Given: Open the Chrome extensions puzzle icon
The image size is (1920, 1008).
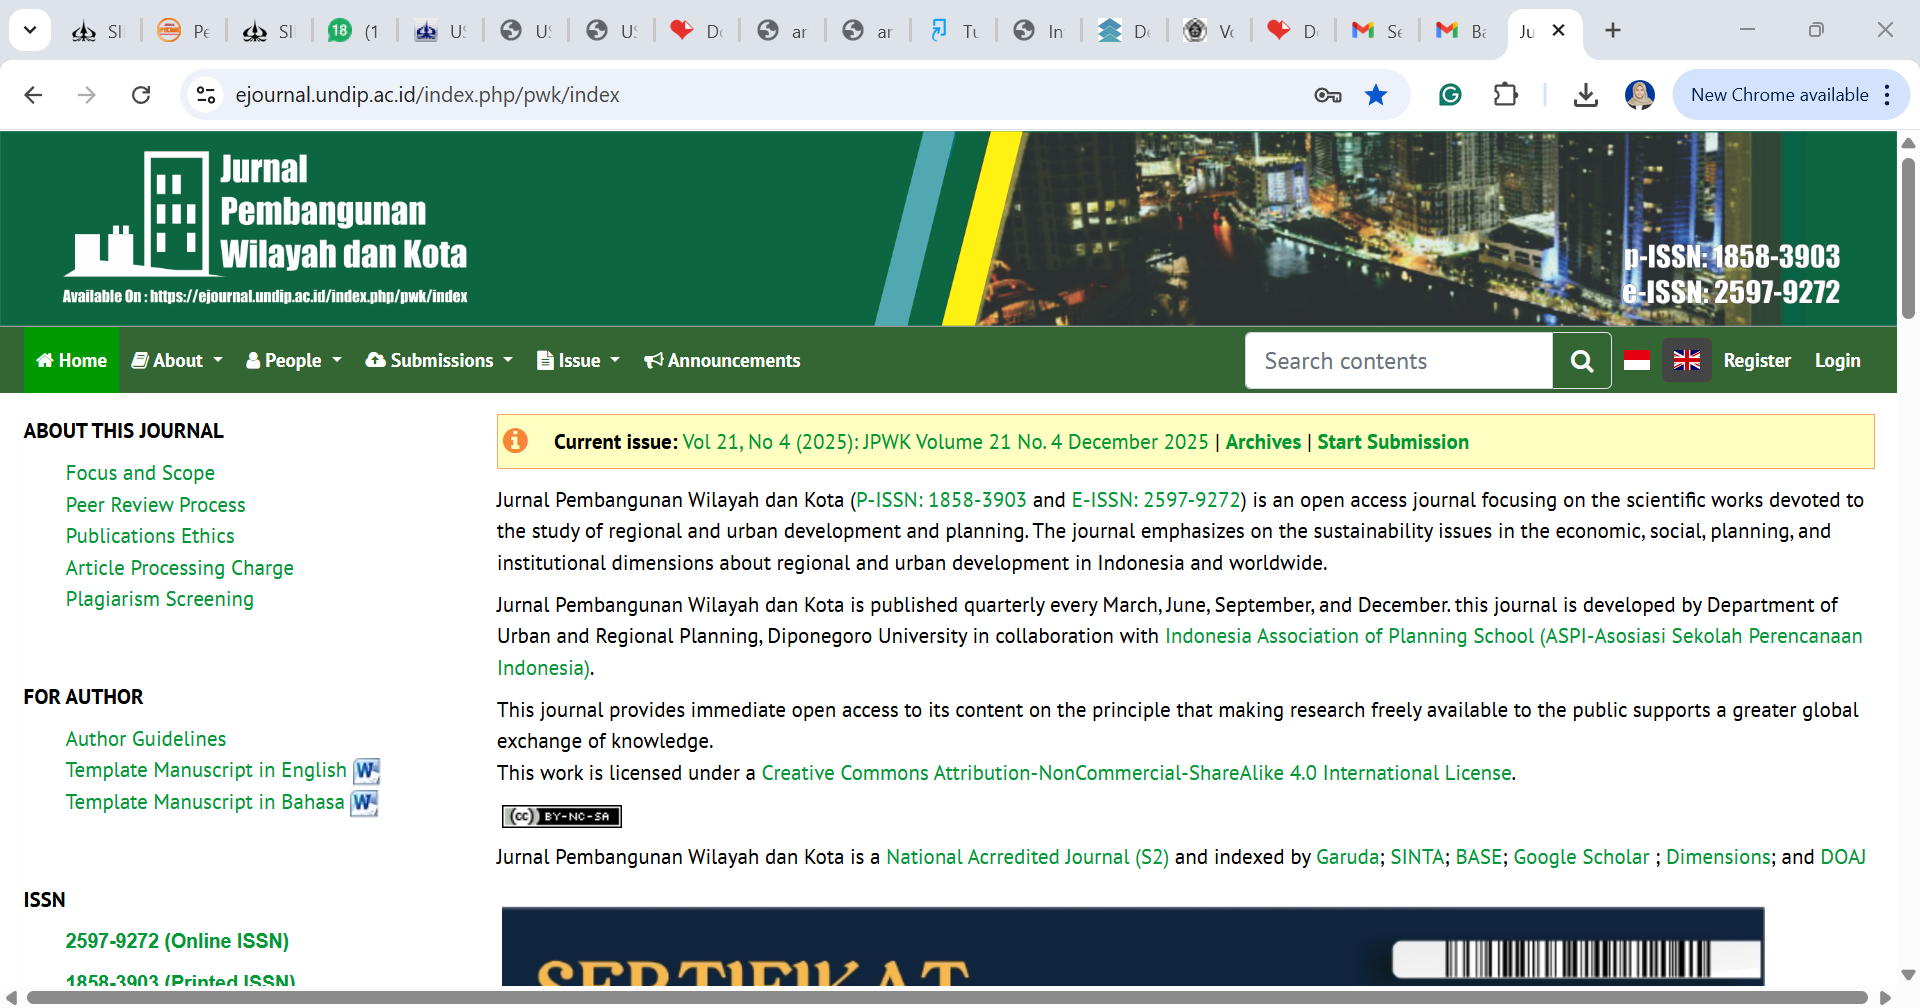Looking at the screenshot, I should point(1505,95).
